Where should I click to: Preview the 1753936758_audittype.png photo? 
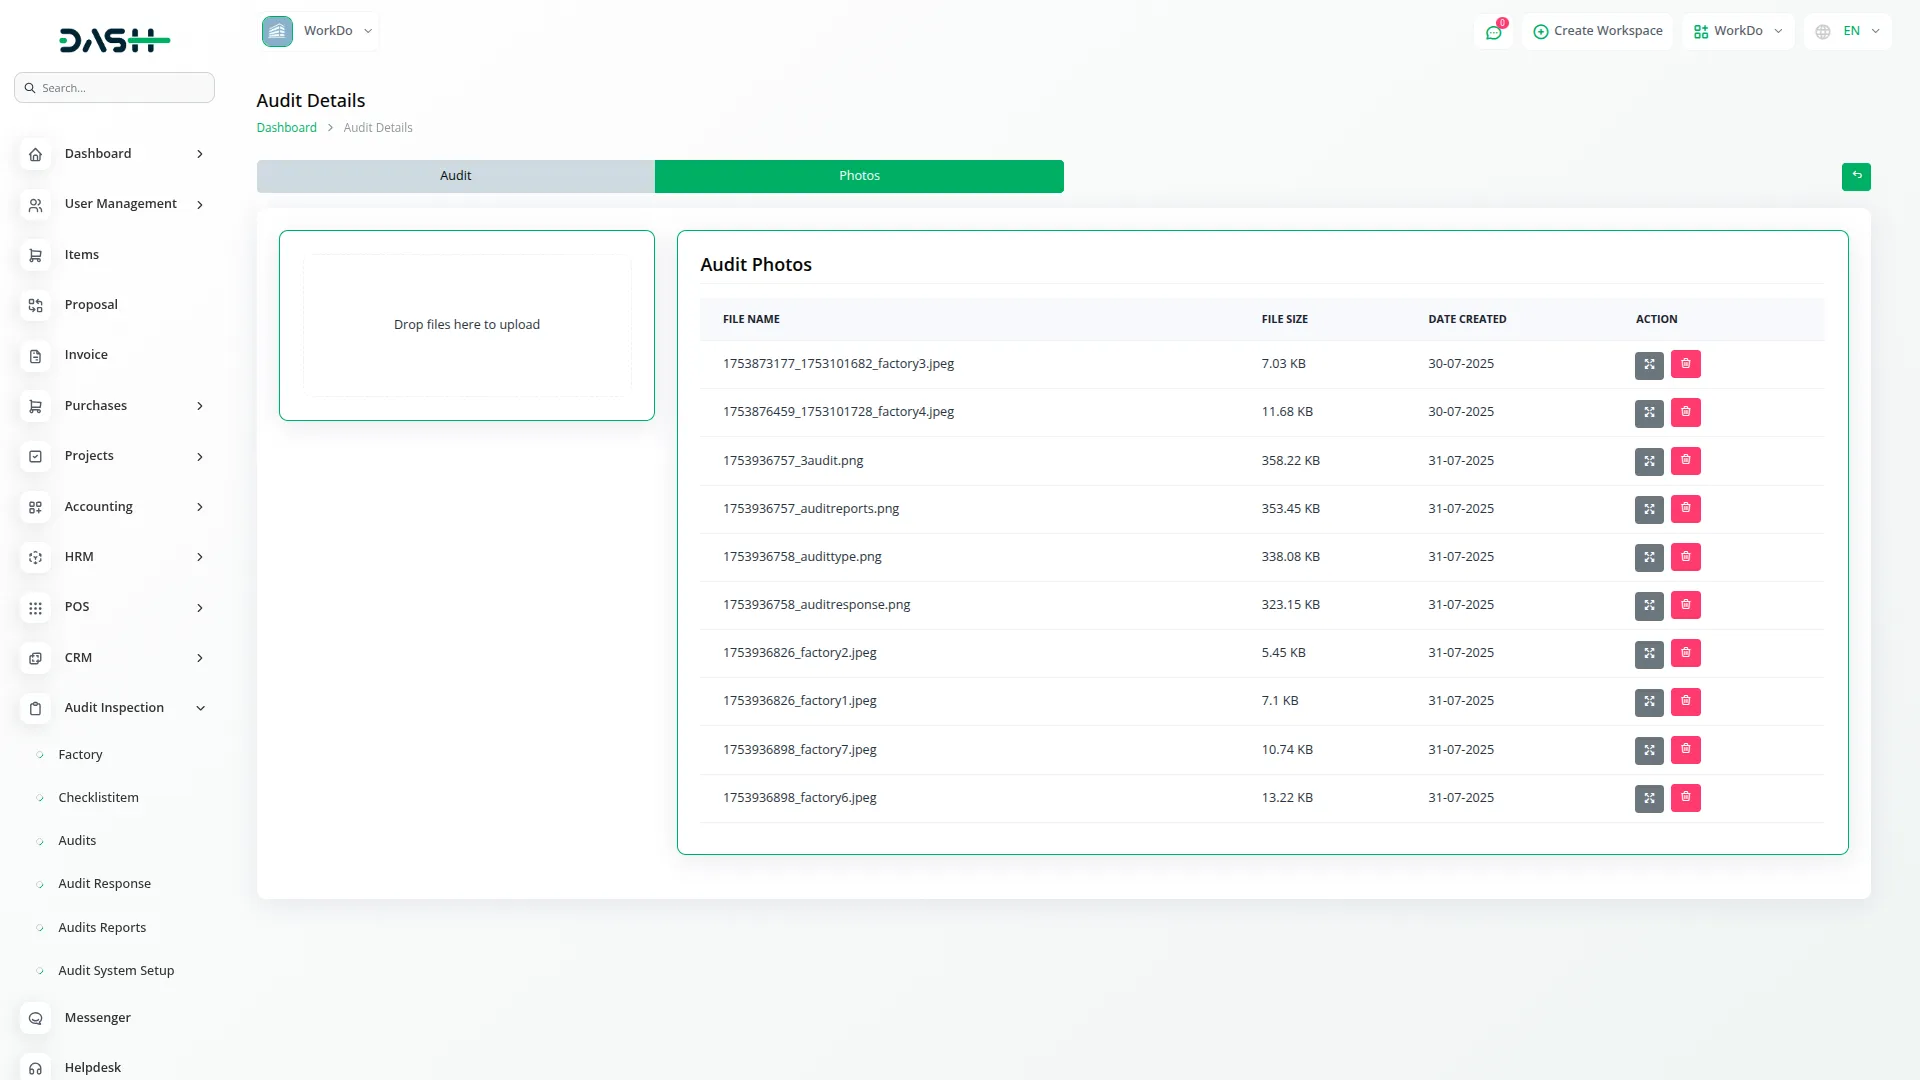(1649, 557)
